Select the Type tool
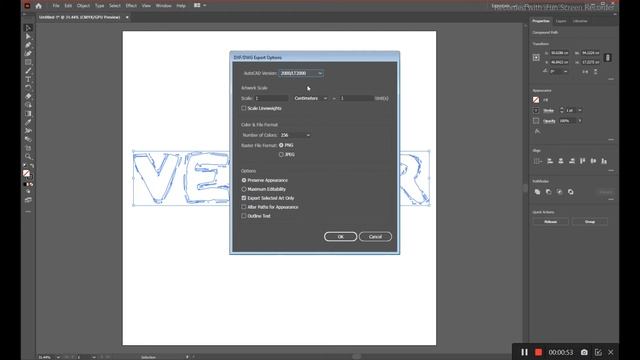Image resolution: width=640 pixels, height=360 pixels. click(28, 79)
